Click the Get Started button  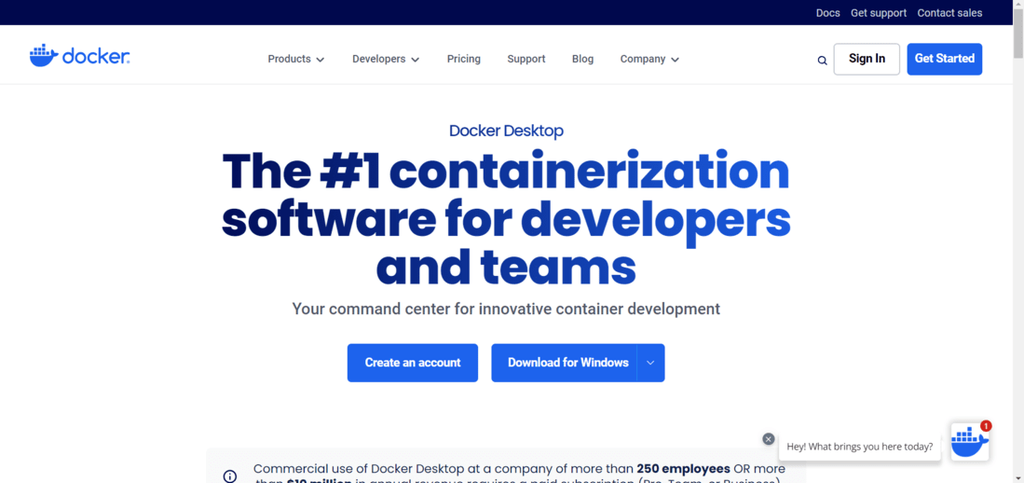[x=944, y=59]
